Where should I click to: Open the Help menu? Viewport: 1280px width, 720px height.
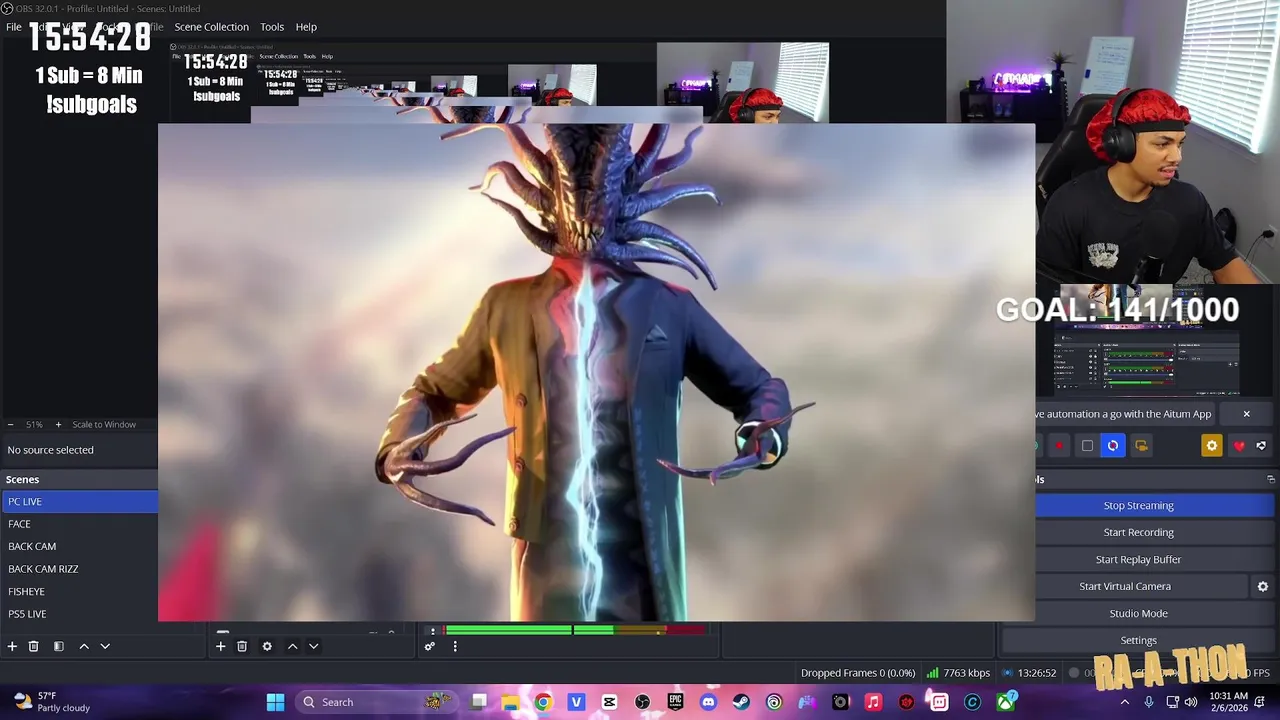[x=306, y=27]
